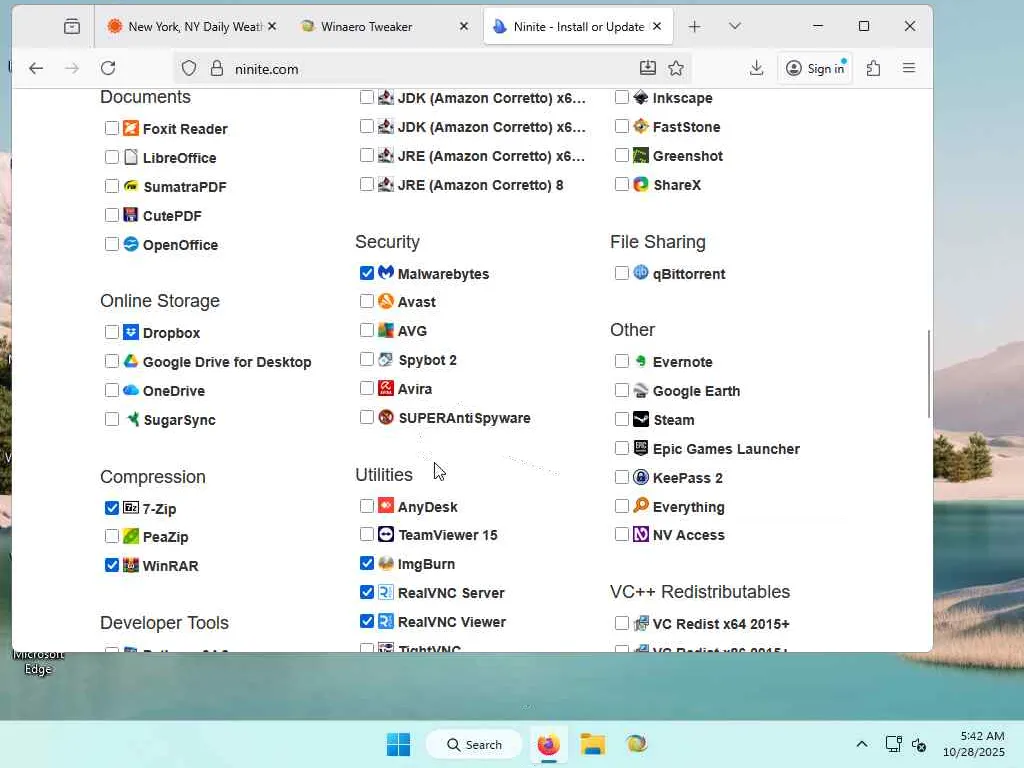The image size is (1024, 768).
Task: Check the FastStone checkbox
Action: tap(622, 126)
